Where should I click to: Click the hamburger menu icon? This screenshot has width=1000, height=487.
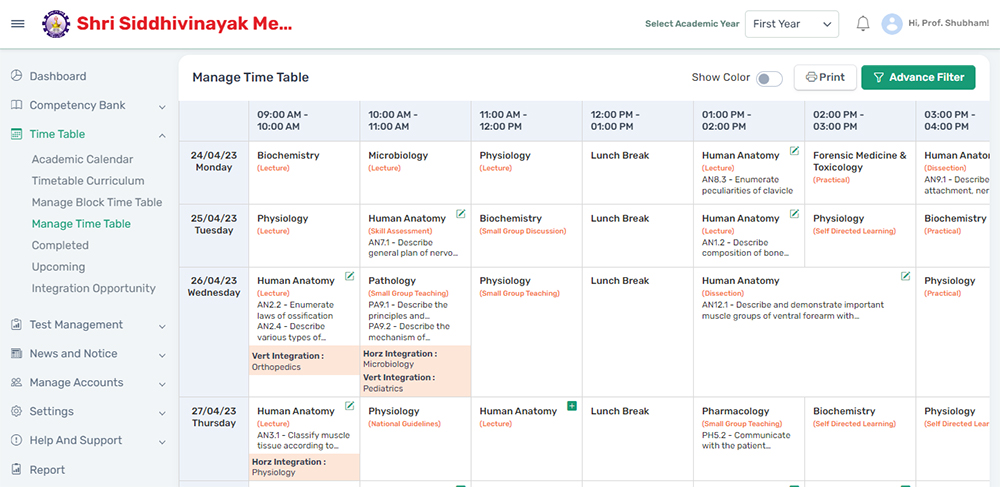(17, 24)
